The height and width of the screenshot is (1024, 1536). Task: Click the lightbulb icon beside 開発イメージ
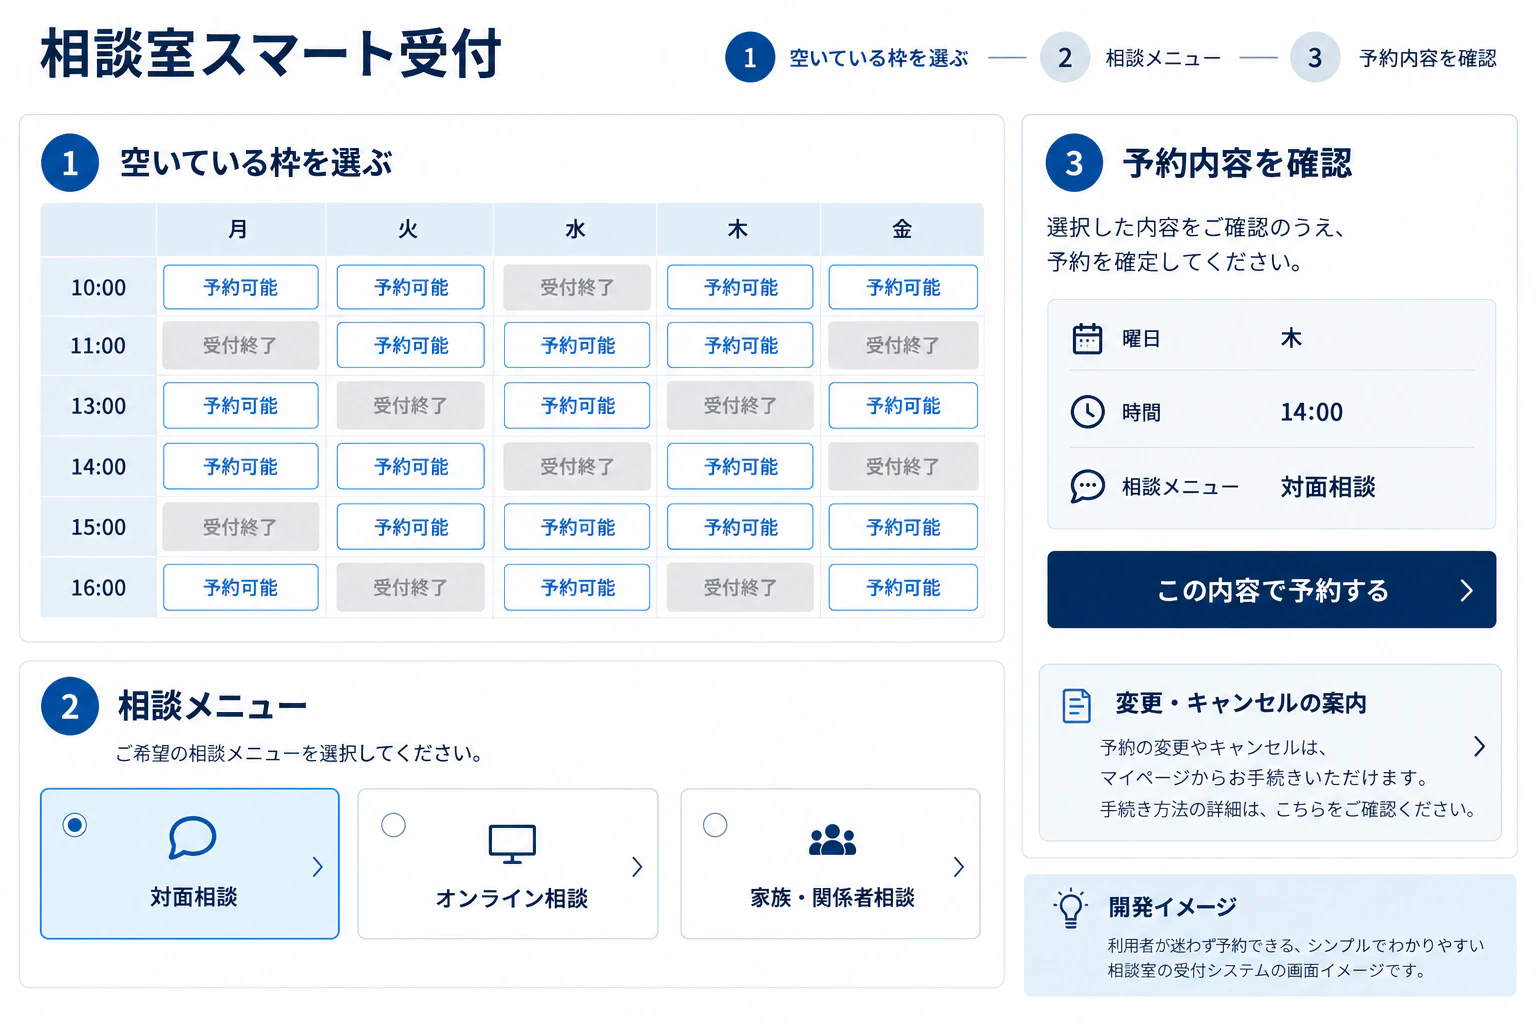pyautogui.click(x=1070, y=908)
